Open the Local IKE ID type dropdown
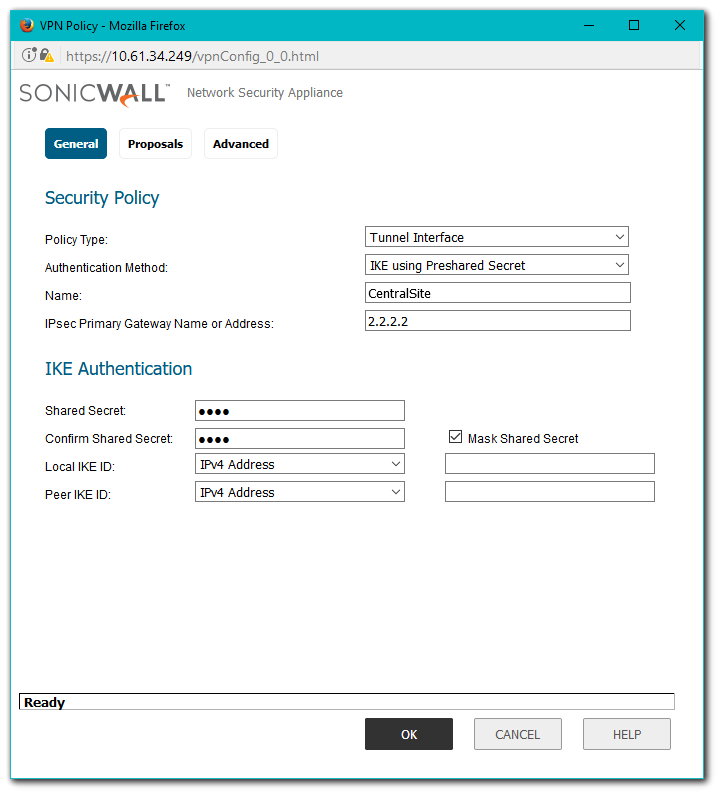Screen dimensions: 722x797 click(x=299, y=464)
